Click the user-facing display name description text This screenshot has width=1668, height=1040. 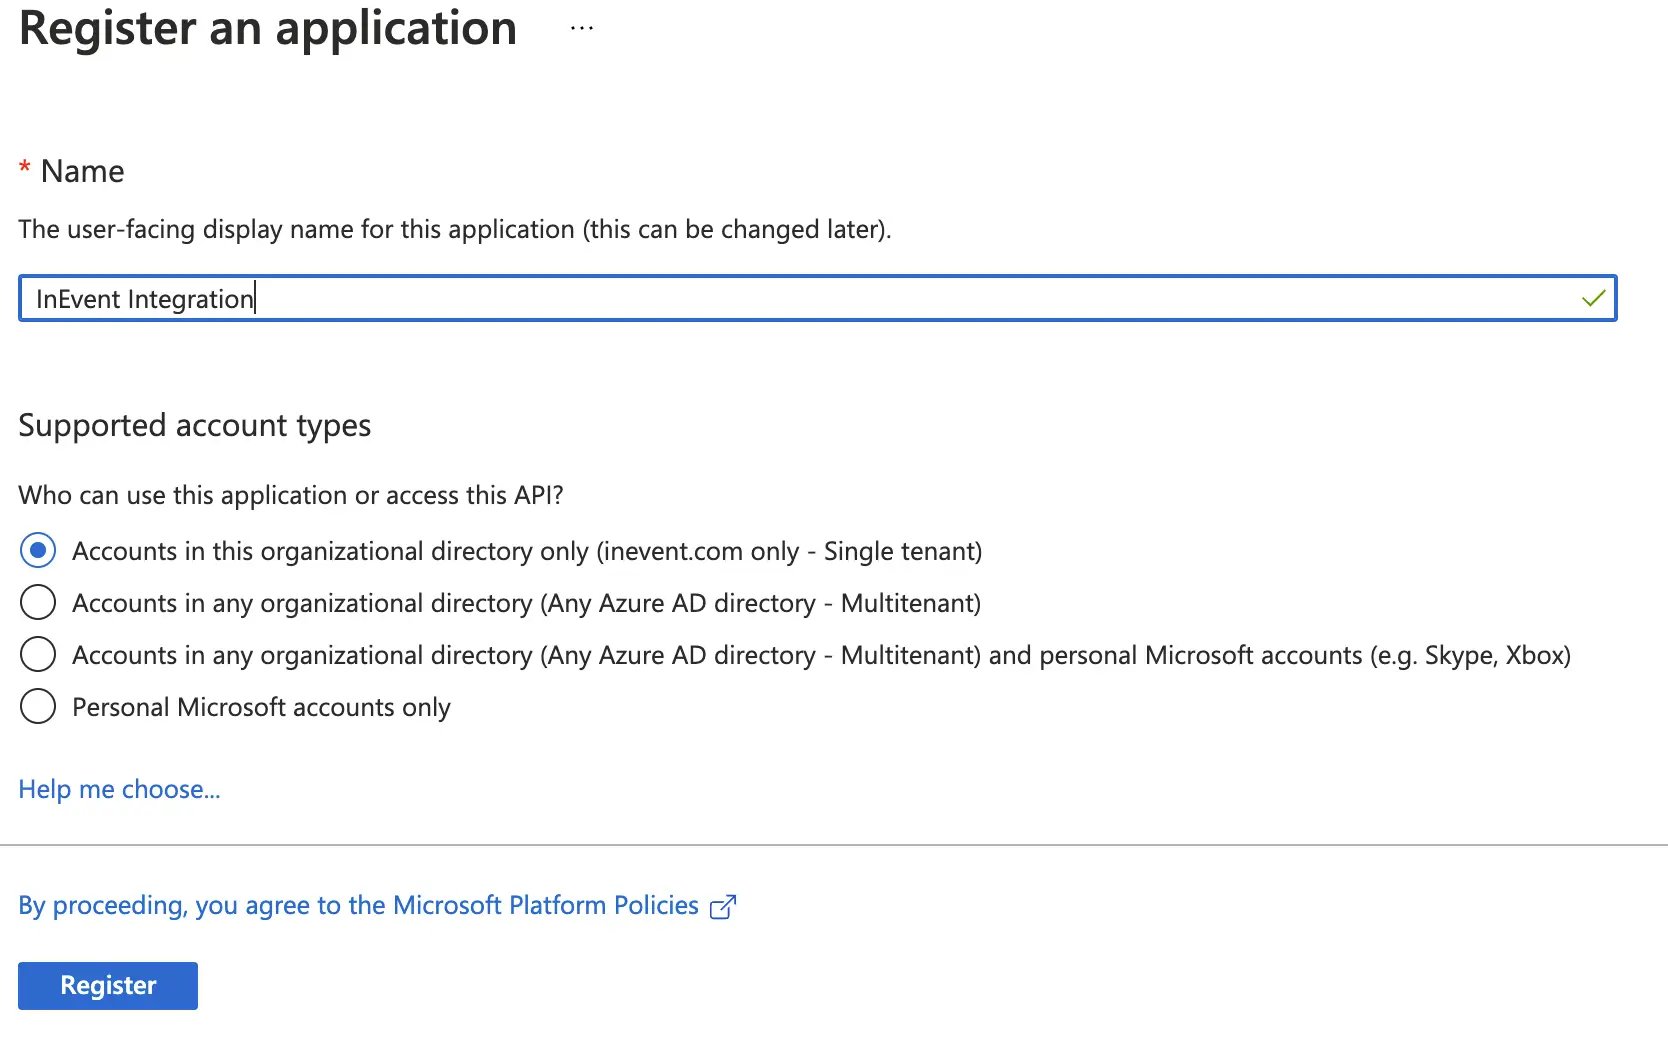pyautogui.click(x=455, y=230)
